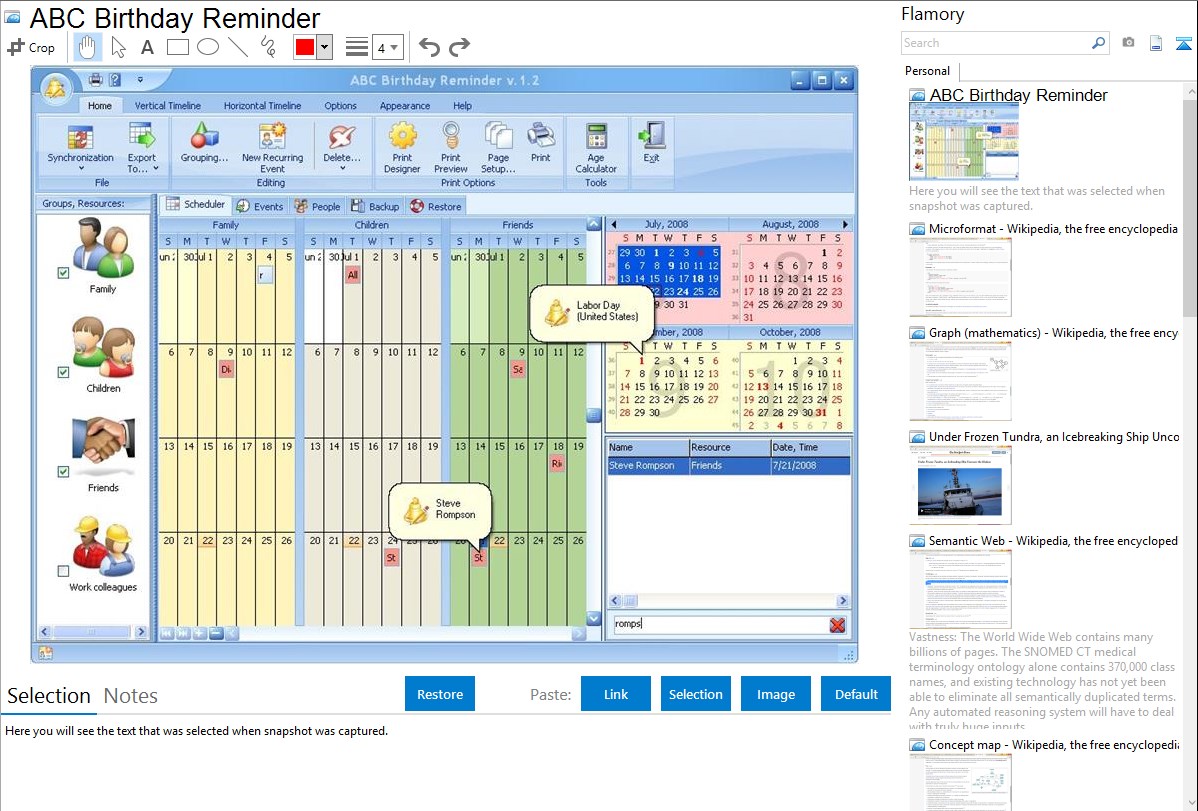Screen dimensions: 1198x811
Task: Pick the rectangle shape tool
Action: click(x=177, y=47)
